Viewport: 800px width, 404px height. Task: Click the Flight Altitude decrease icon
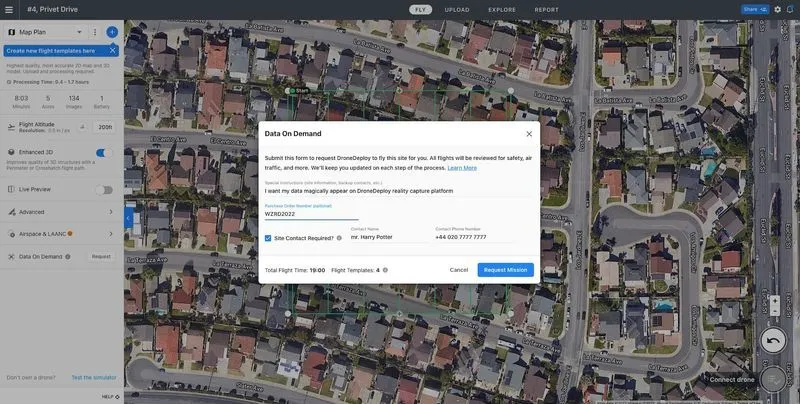(83, 127)
